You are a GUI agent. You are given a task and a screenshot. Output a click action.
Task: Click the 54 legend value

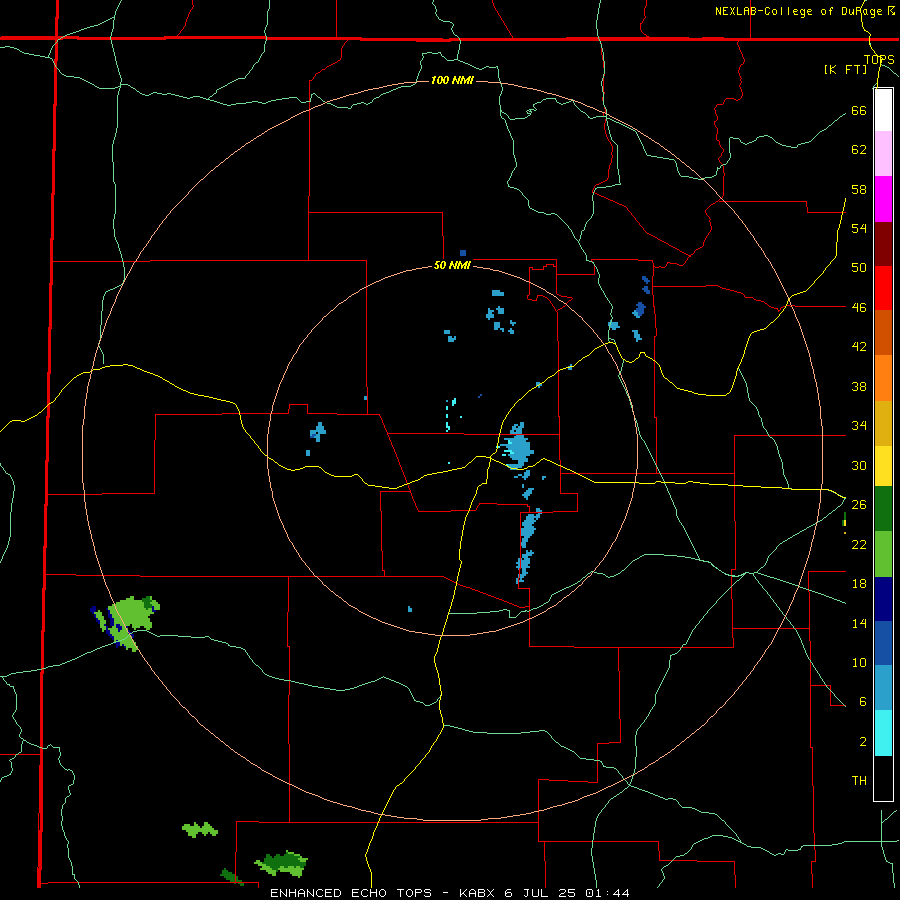pos(859,228)
